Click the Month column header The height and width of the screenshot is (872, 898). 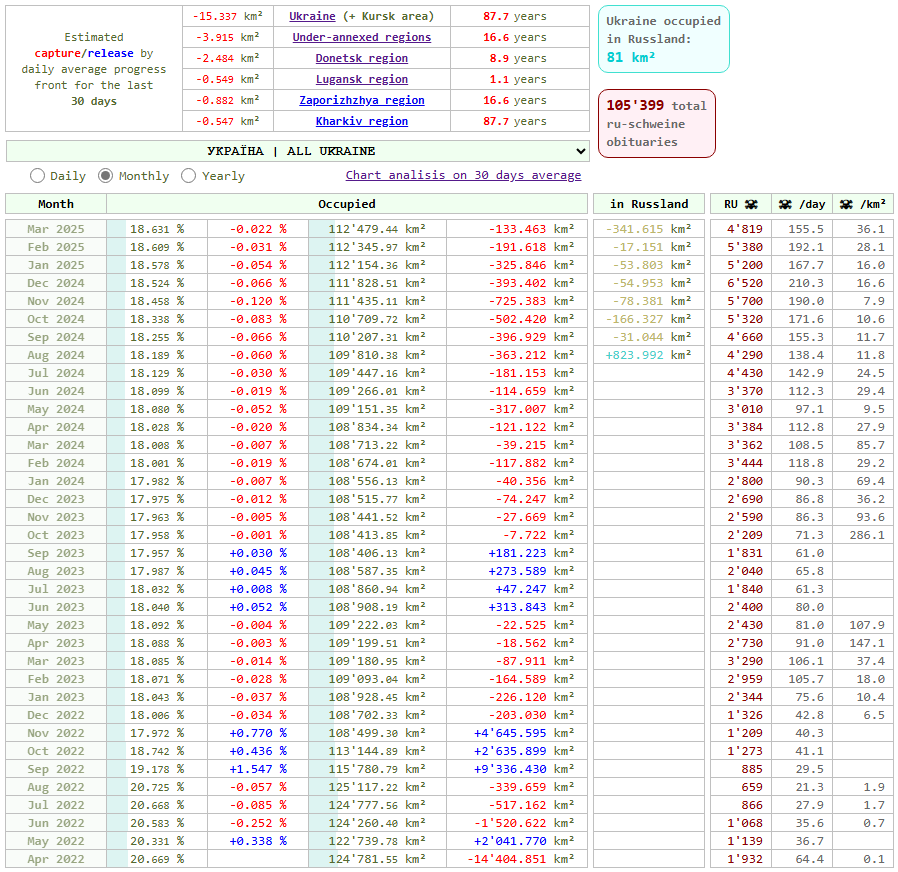point(56,204)
